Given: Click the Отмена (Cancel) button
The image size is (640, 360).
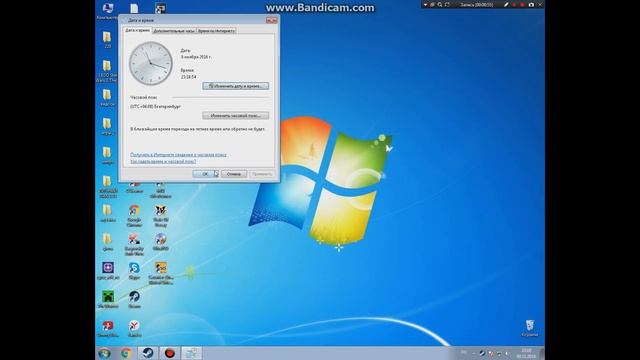Looking at the screenshot, I should pos(234,174).
